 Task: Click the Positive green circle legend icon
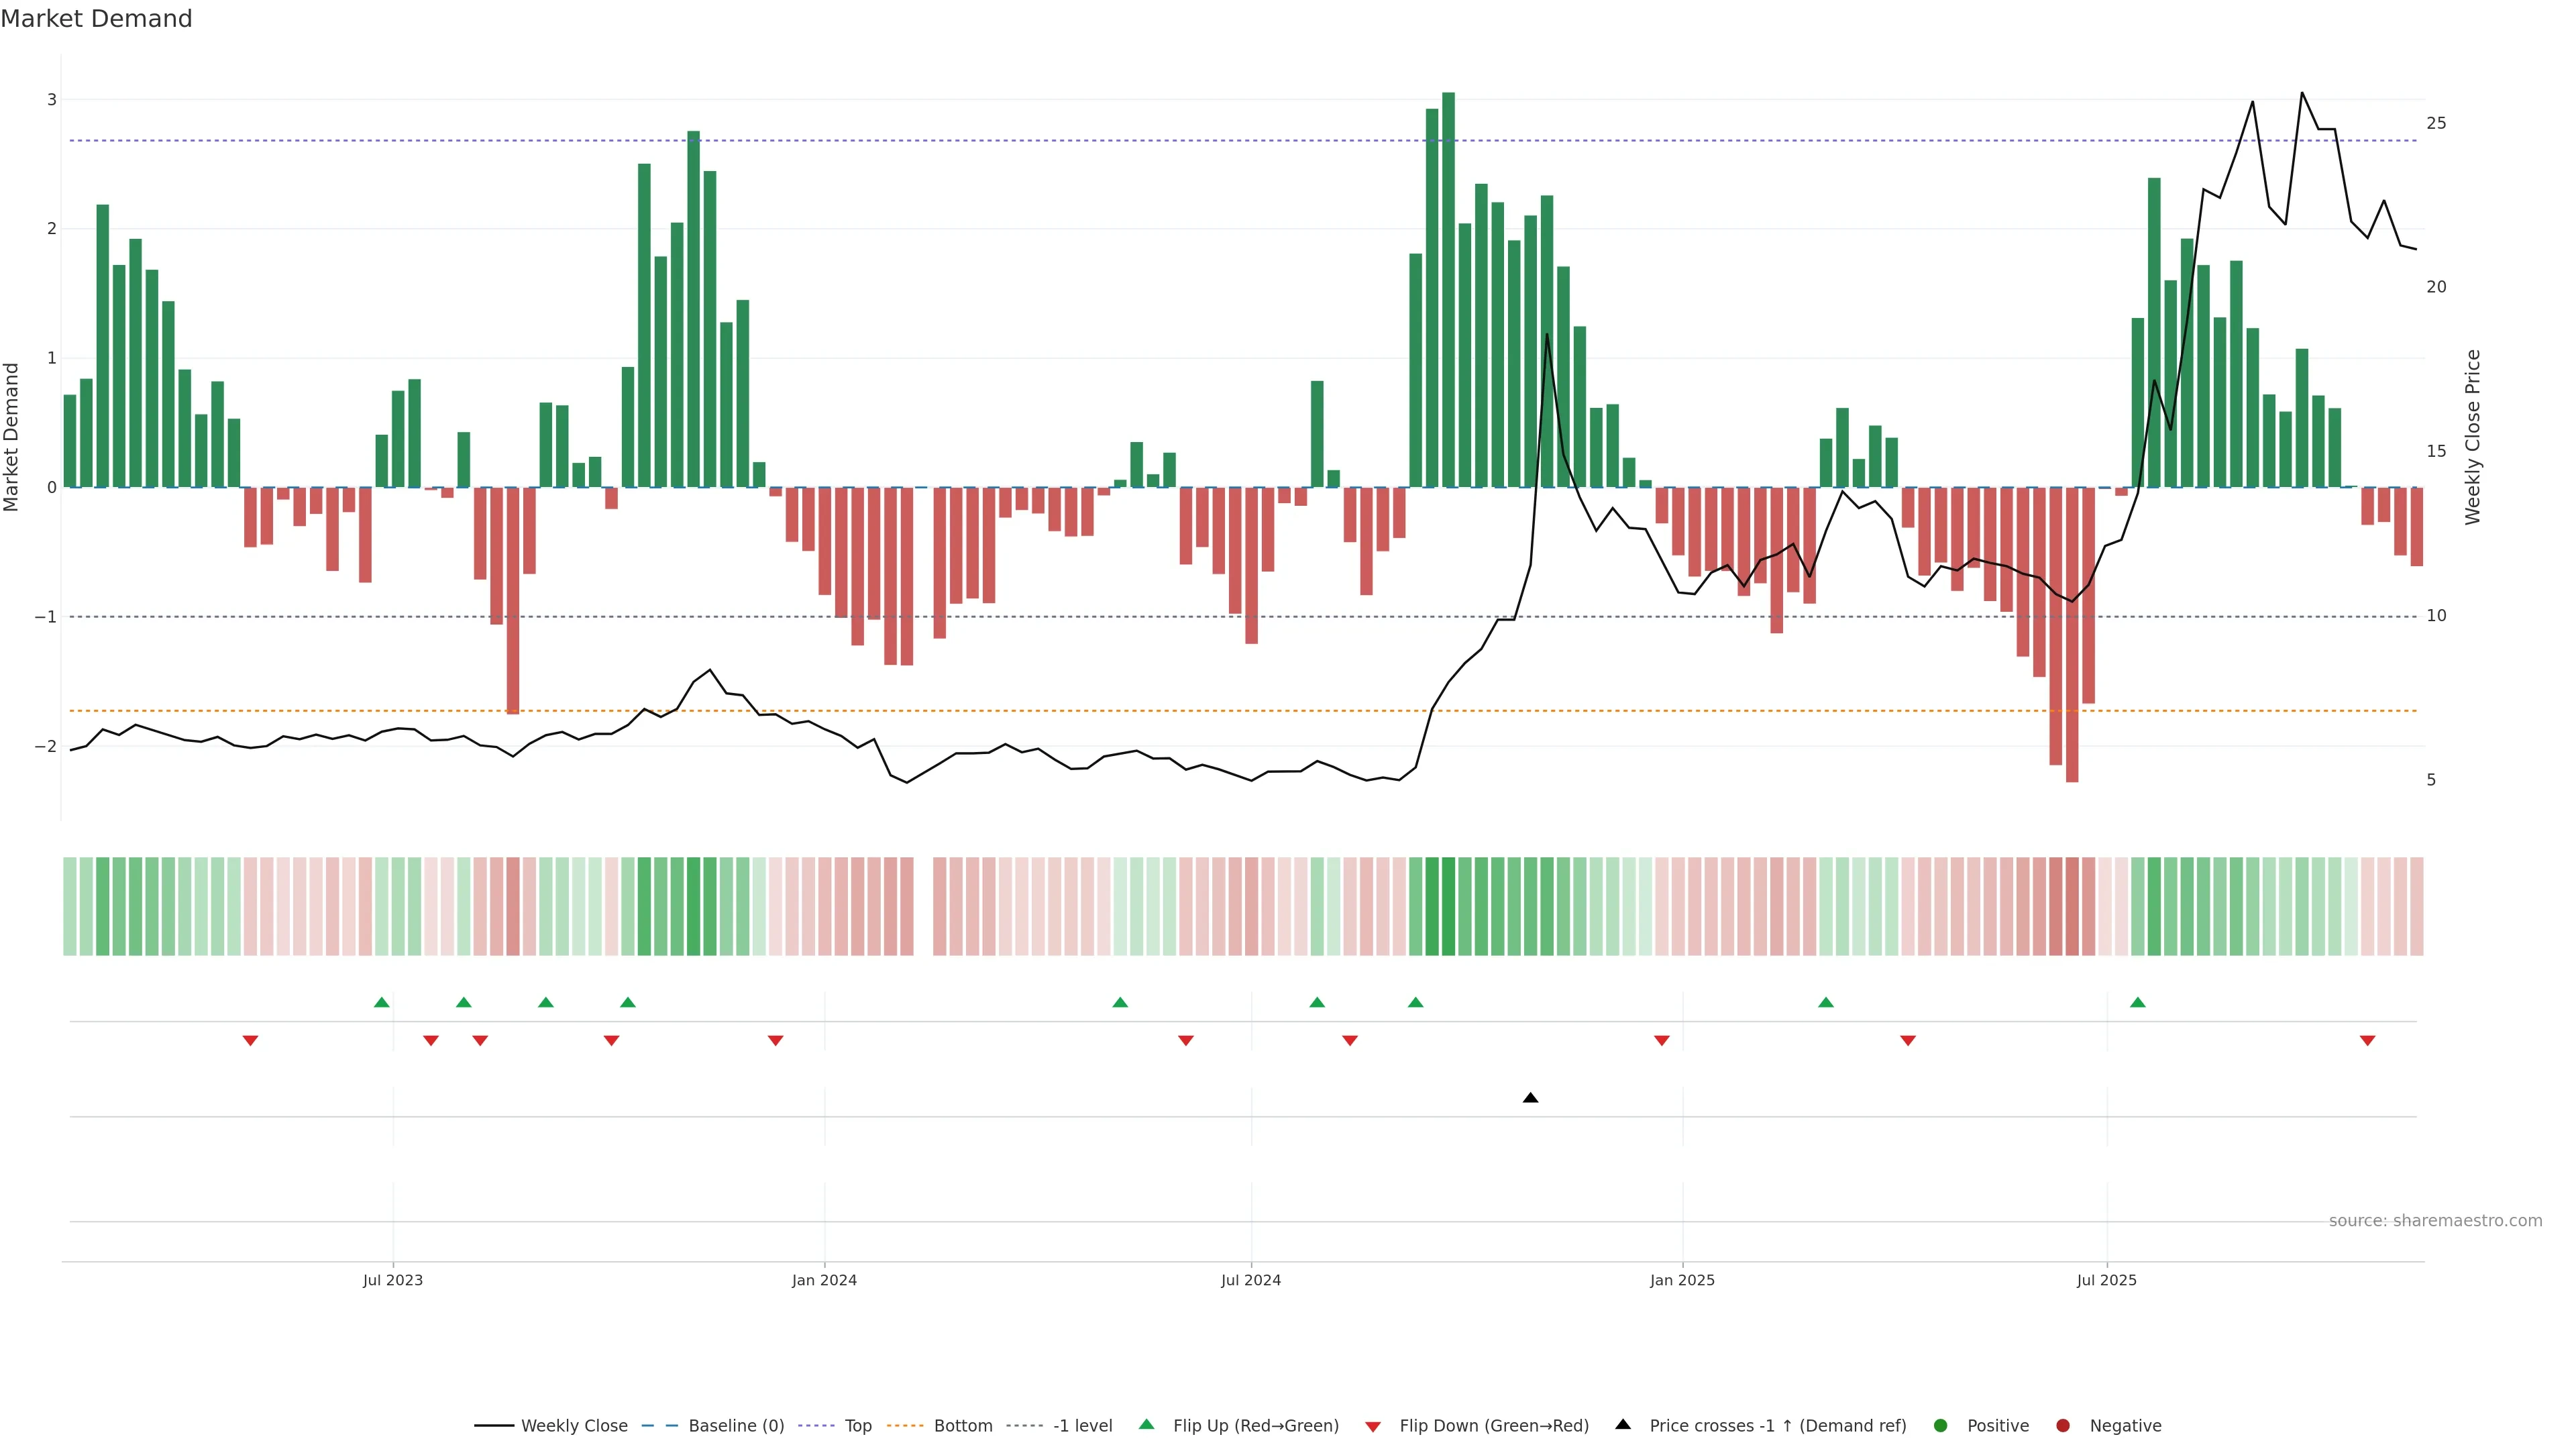point(1941,1426)
